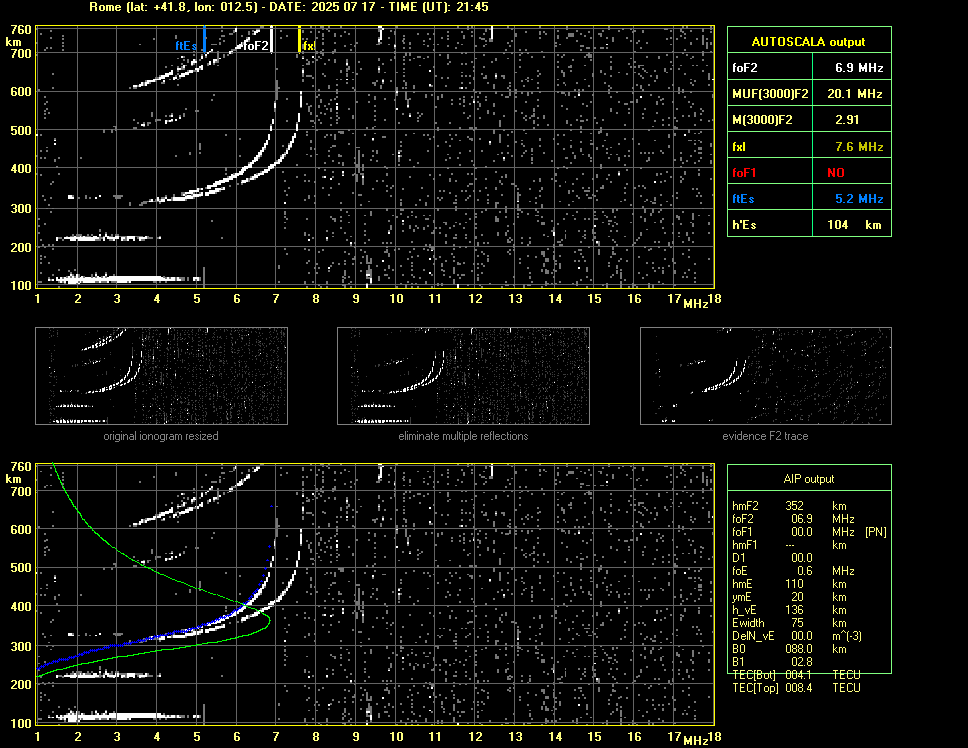Select the M(3000)F2 value '2.91'
968x748 pixels.
coord(847,120)
